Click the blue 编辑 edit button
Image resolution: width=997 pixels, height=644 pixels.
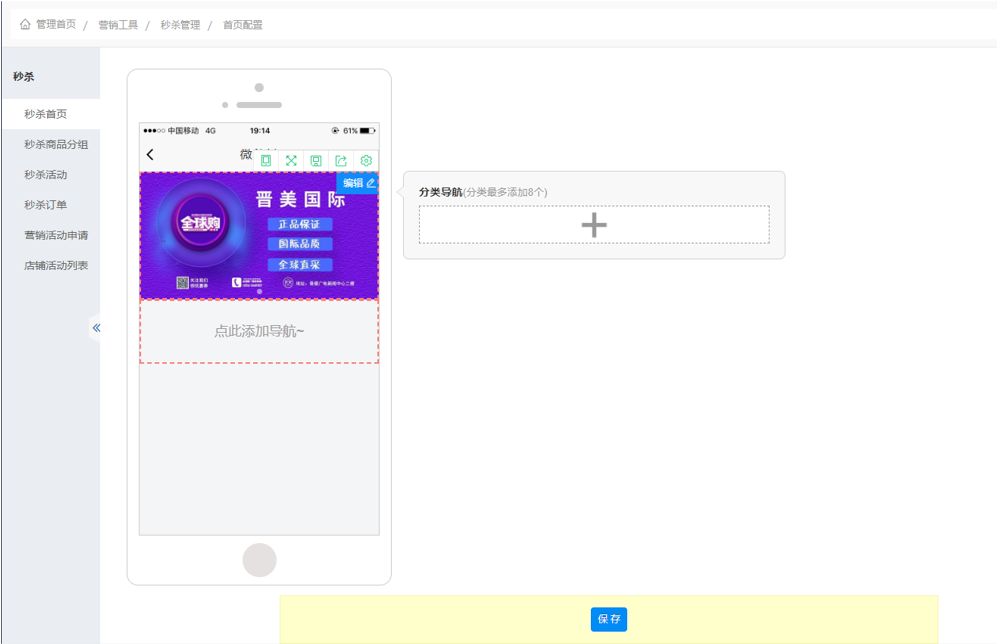click(358, 183)
